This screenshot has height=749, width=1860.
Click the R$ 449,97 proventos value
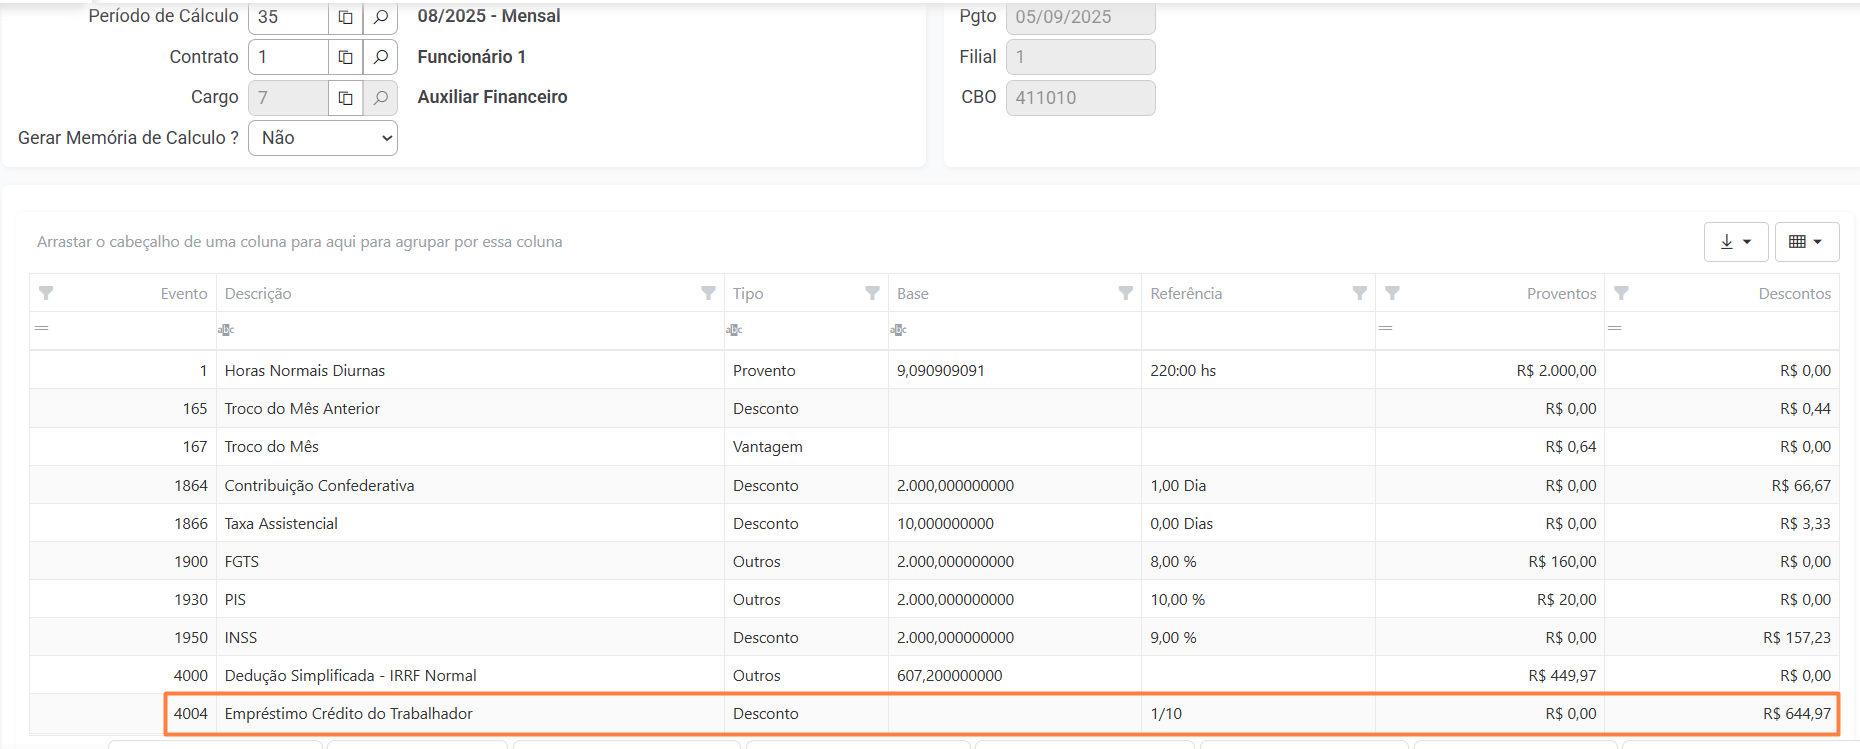(1562, 675)
